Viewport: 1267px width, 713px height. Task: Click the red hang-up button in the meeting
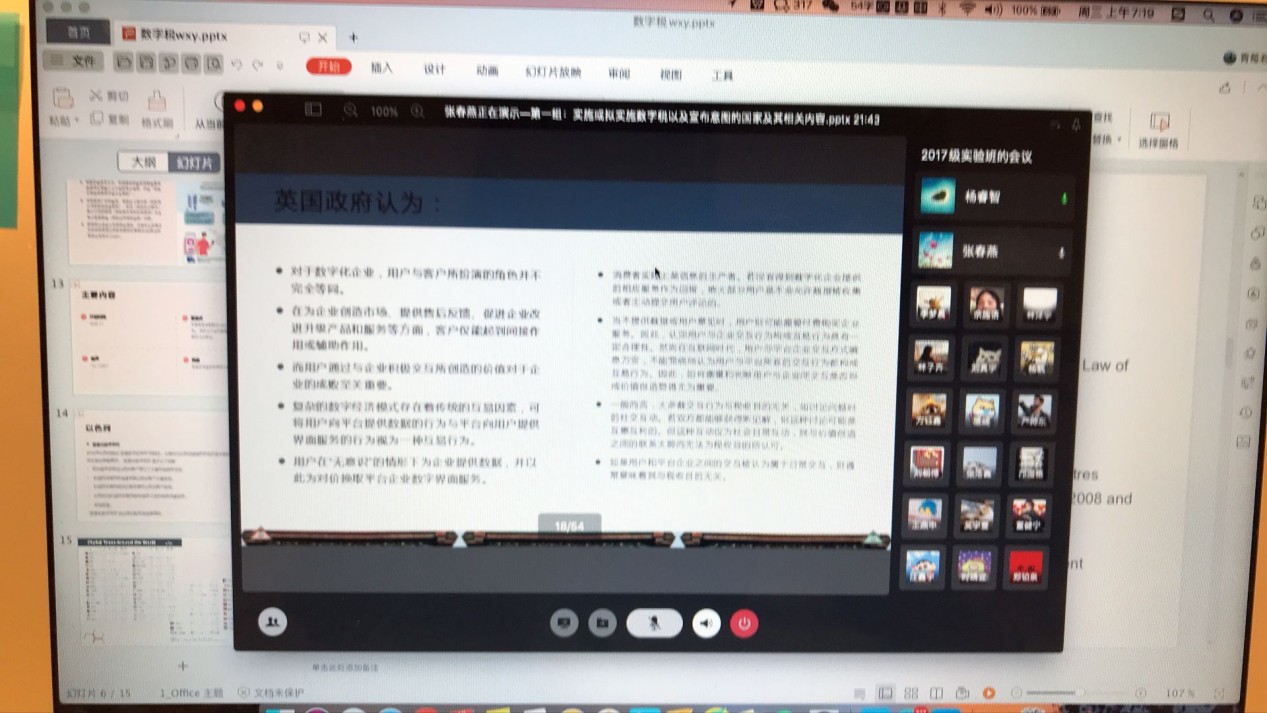tap(743, 623)
